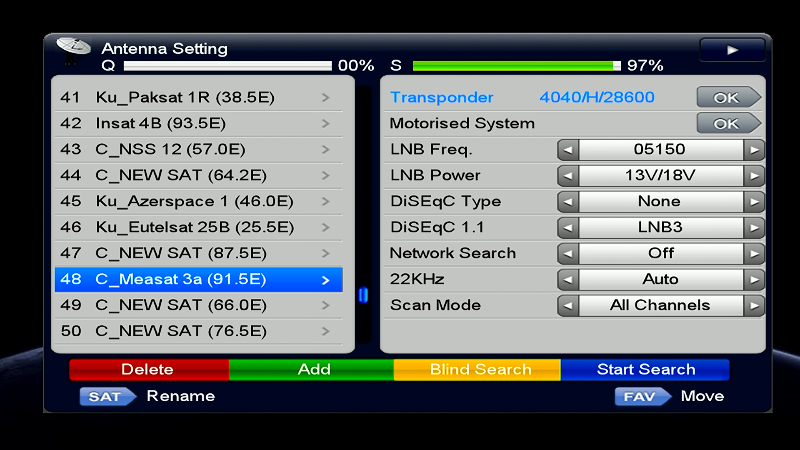Click the blue FAV tag icon

point(642,396)
